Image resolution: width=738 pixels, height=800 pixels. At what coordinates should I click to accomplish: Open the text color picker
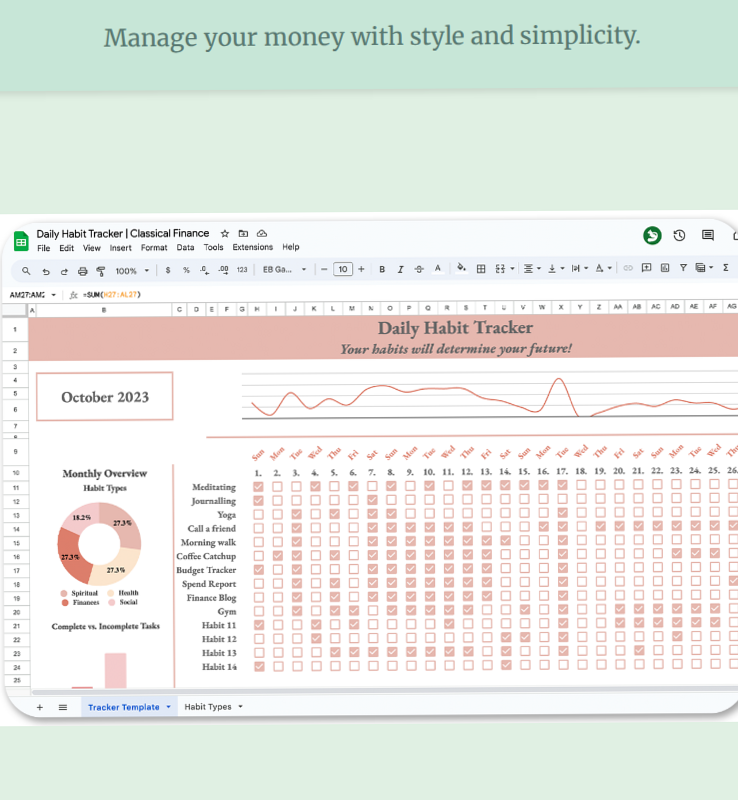[x=437, y=269]
